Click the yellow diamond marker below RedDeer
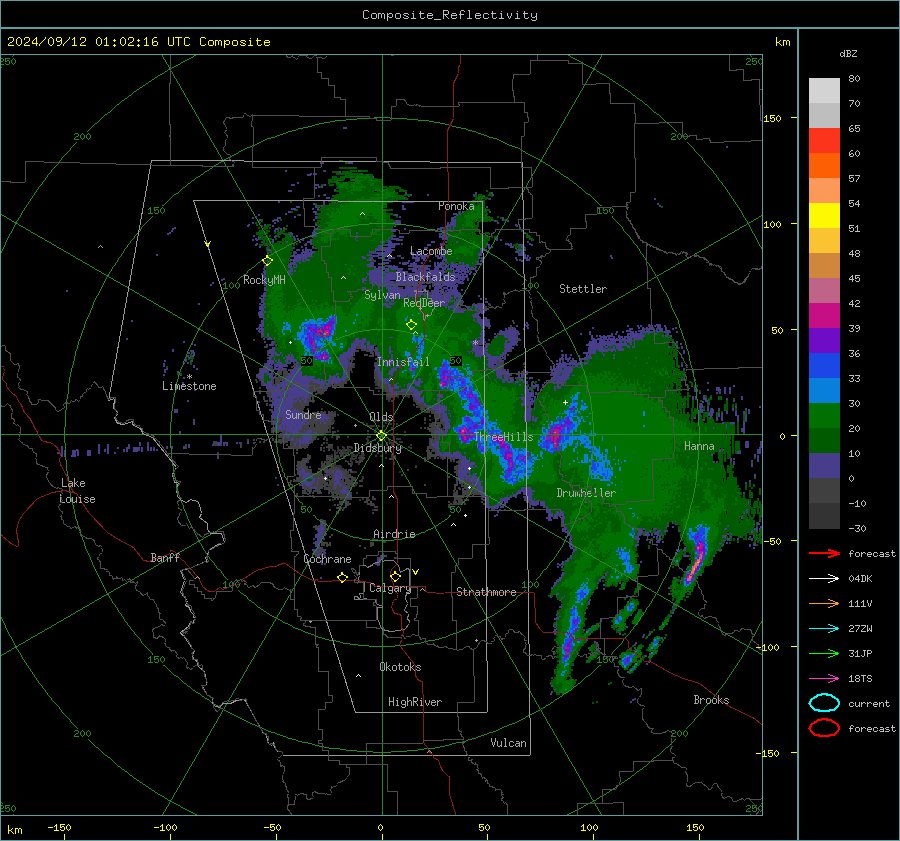The height and width of the screenshot is (841, 900). [412, 325]
